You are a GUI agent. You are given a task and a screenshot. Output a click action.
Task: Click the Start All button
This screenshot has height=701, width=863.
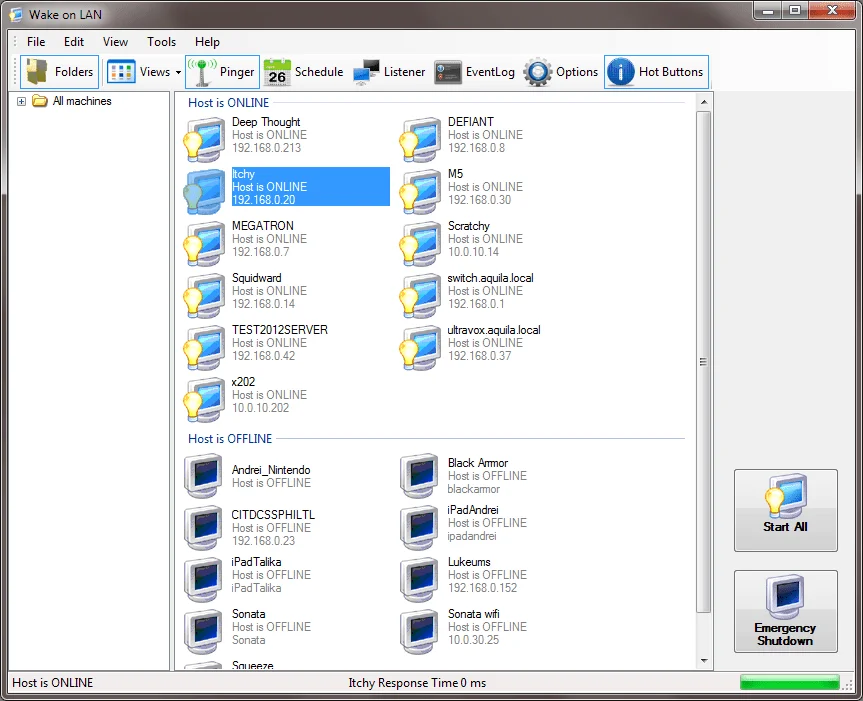[x=785, y=510]
